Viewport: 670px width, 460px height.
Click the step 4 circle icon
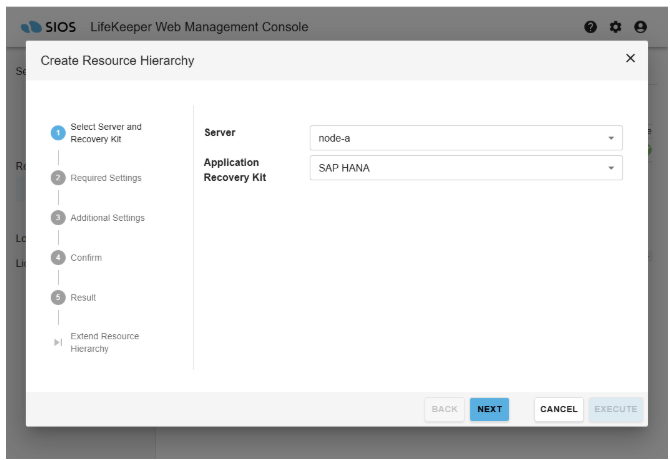58,258
